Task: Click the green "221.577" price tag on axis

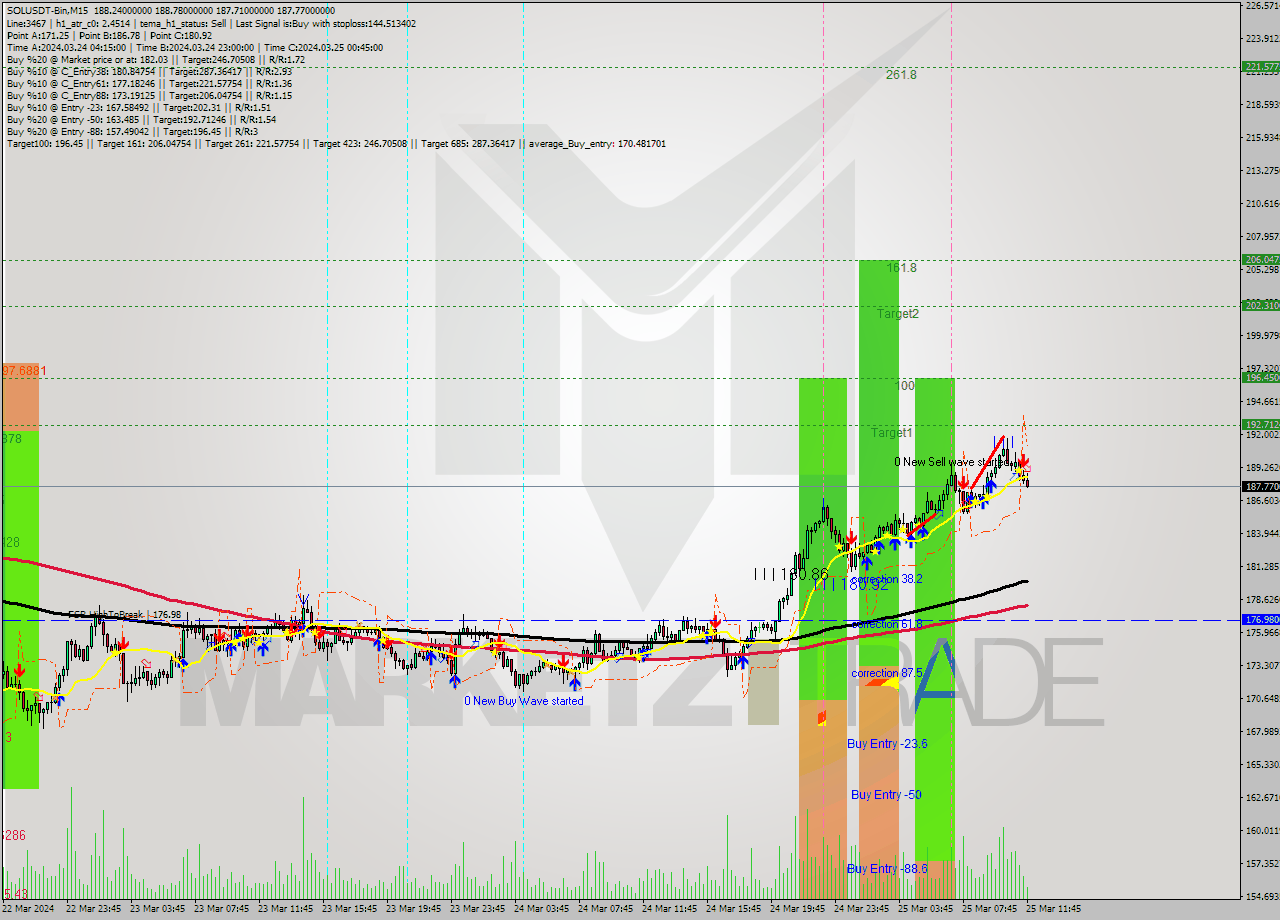Action: pos(1261,67)
